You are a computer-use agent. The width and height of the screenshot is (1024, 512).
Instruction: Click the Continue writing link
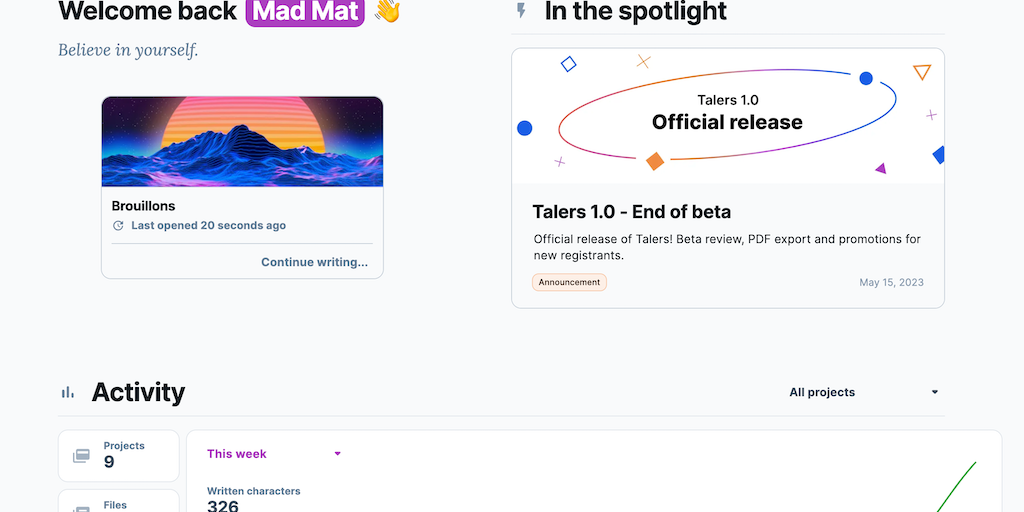(x=314, y=262)
